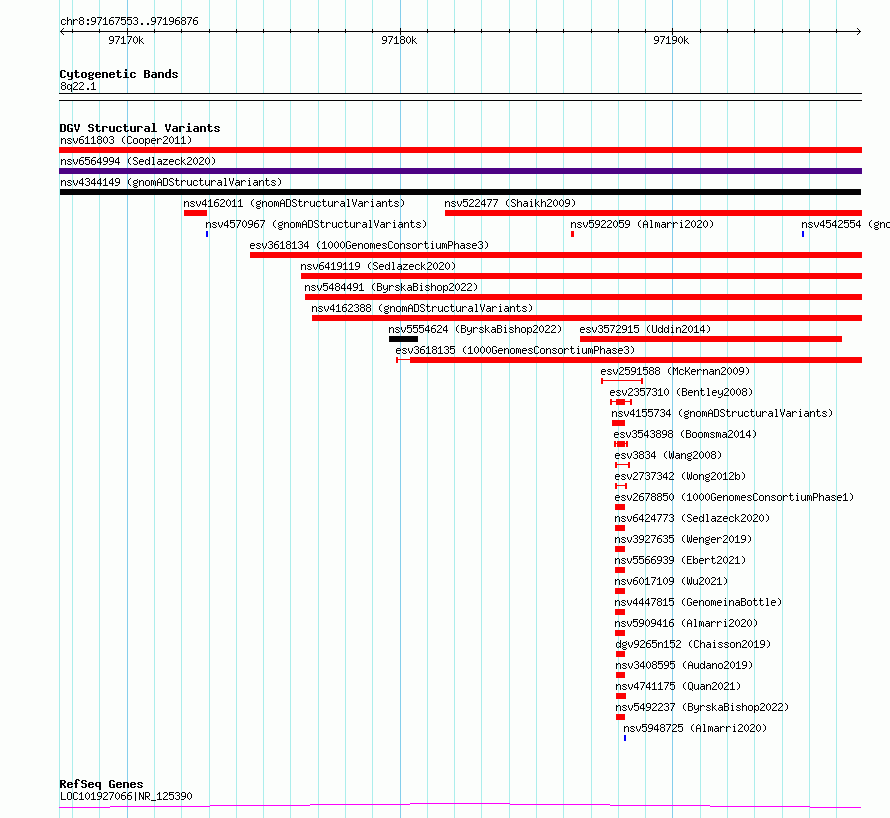Click the small blue nsv4542554 marker

(803, 234)
